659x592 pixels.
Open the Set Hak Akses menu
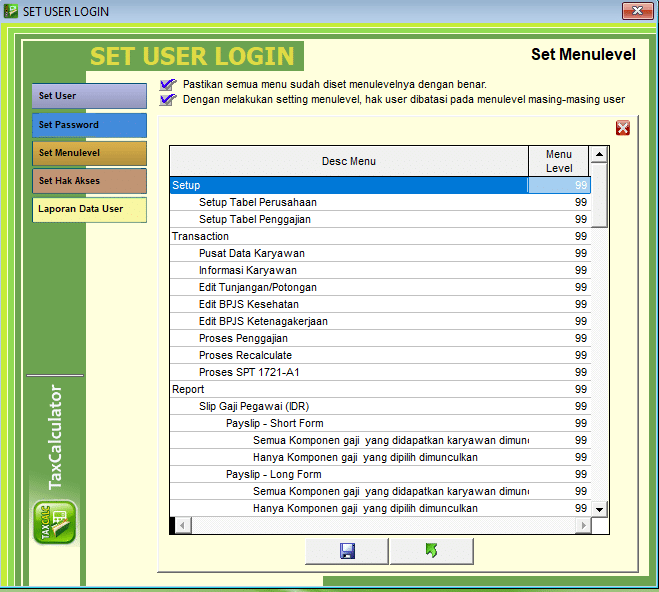[x=89, y=181]
